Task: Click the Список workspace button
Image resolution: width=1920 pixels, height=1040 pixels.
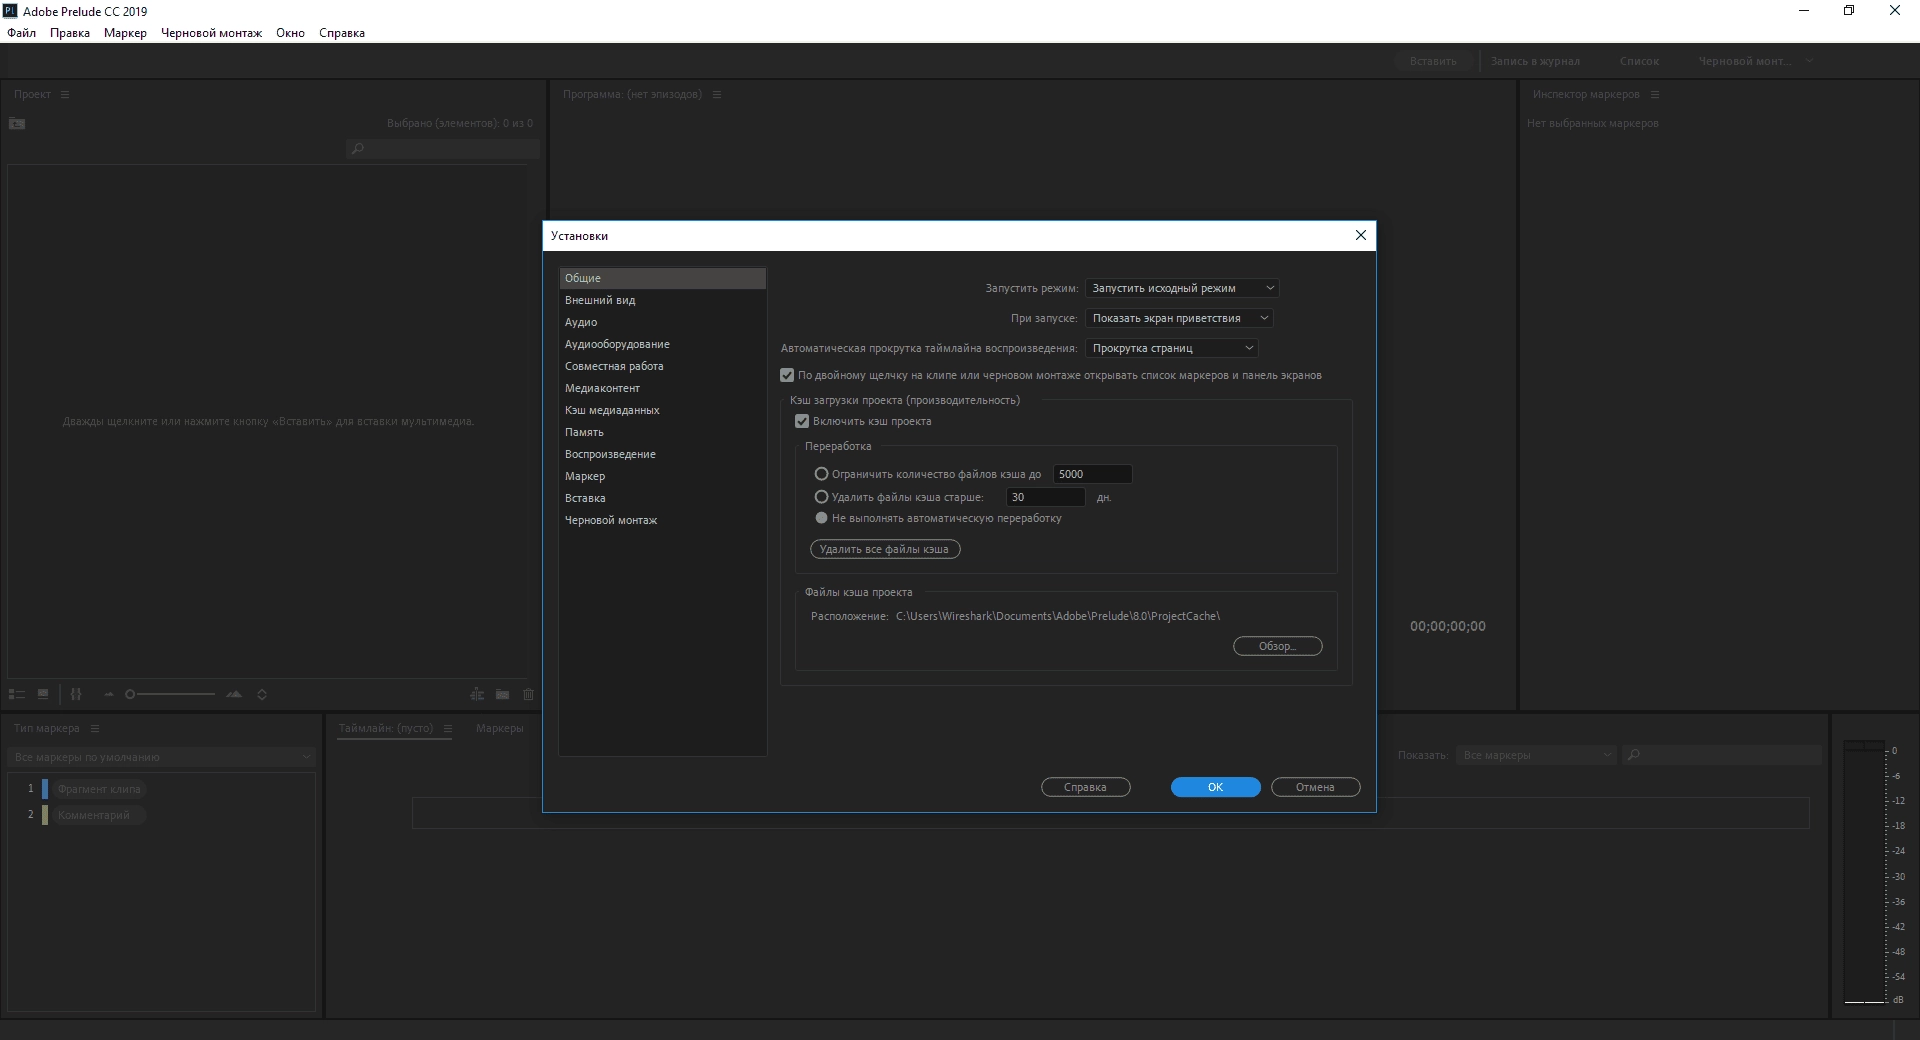Action: point(1639,61)
